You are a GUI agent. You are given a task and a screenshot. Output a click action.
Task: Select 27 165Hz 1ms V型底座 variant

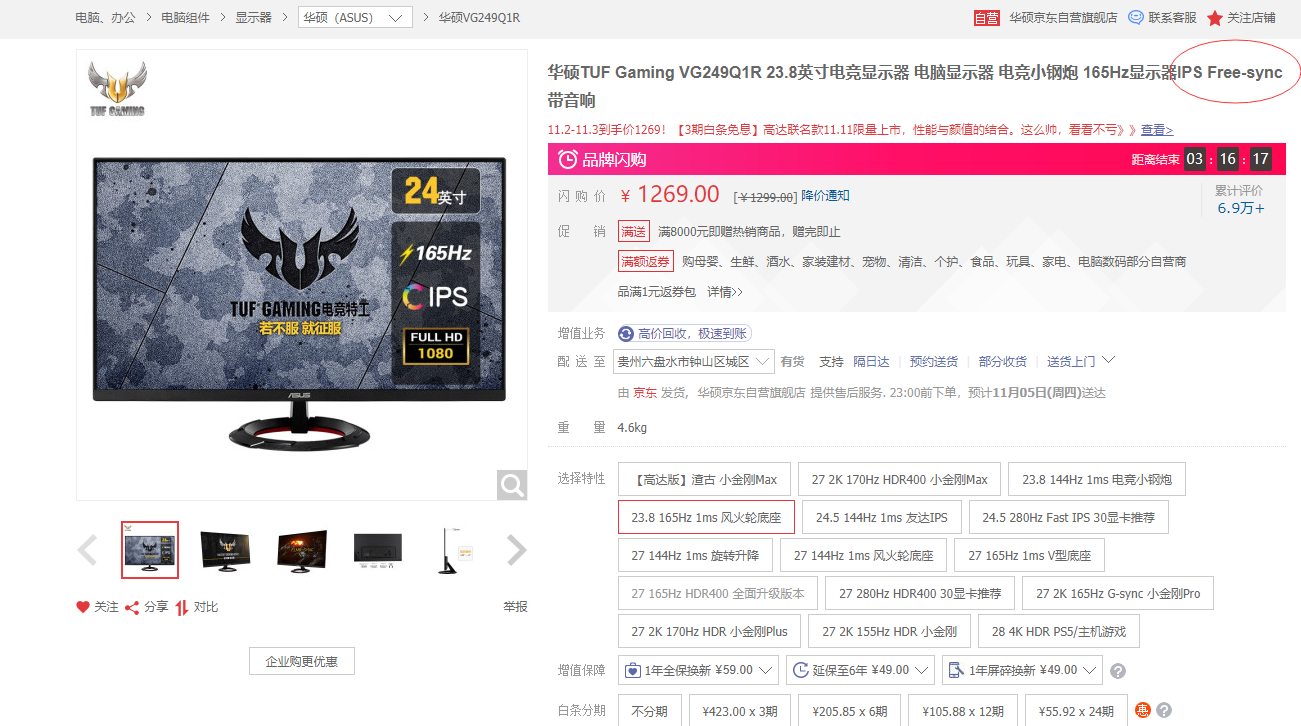pos(1030,555)
